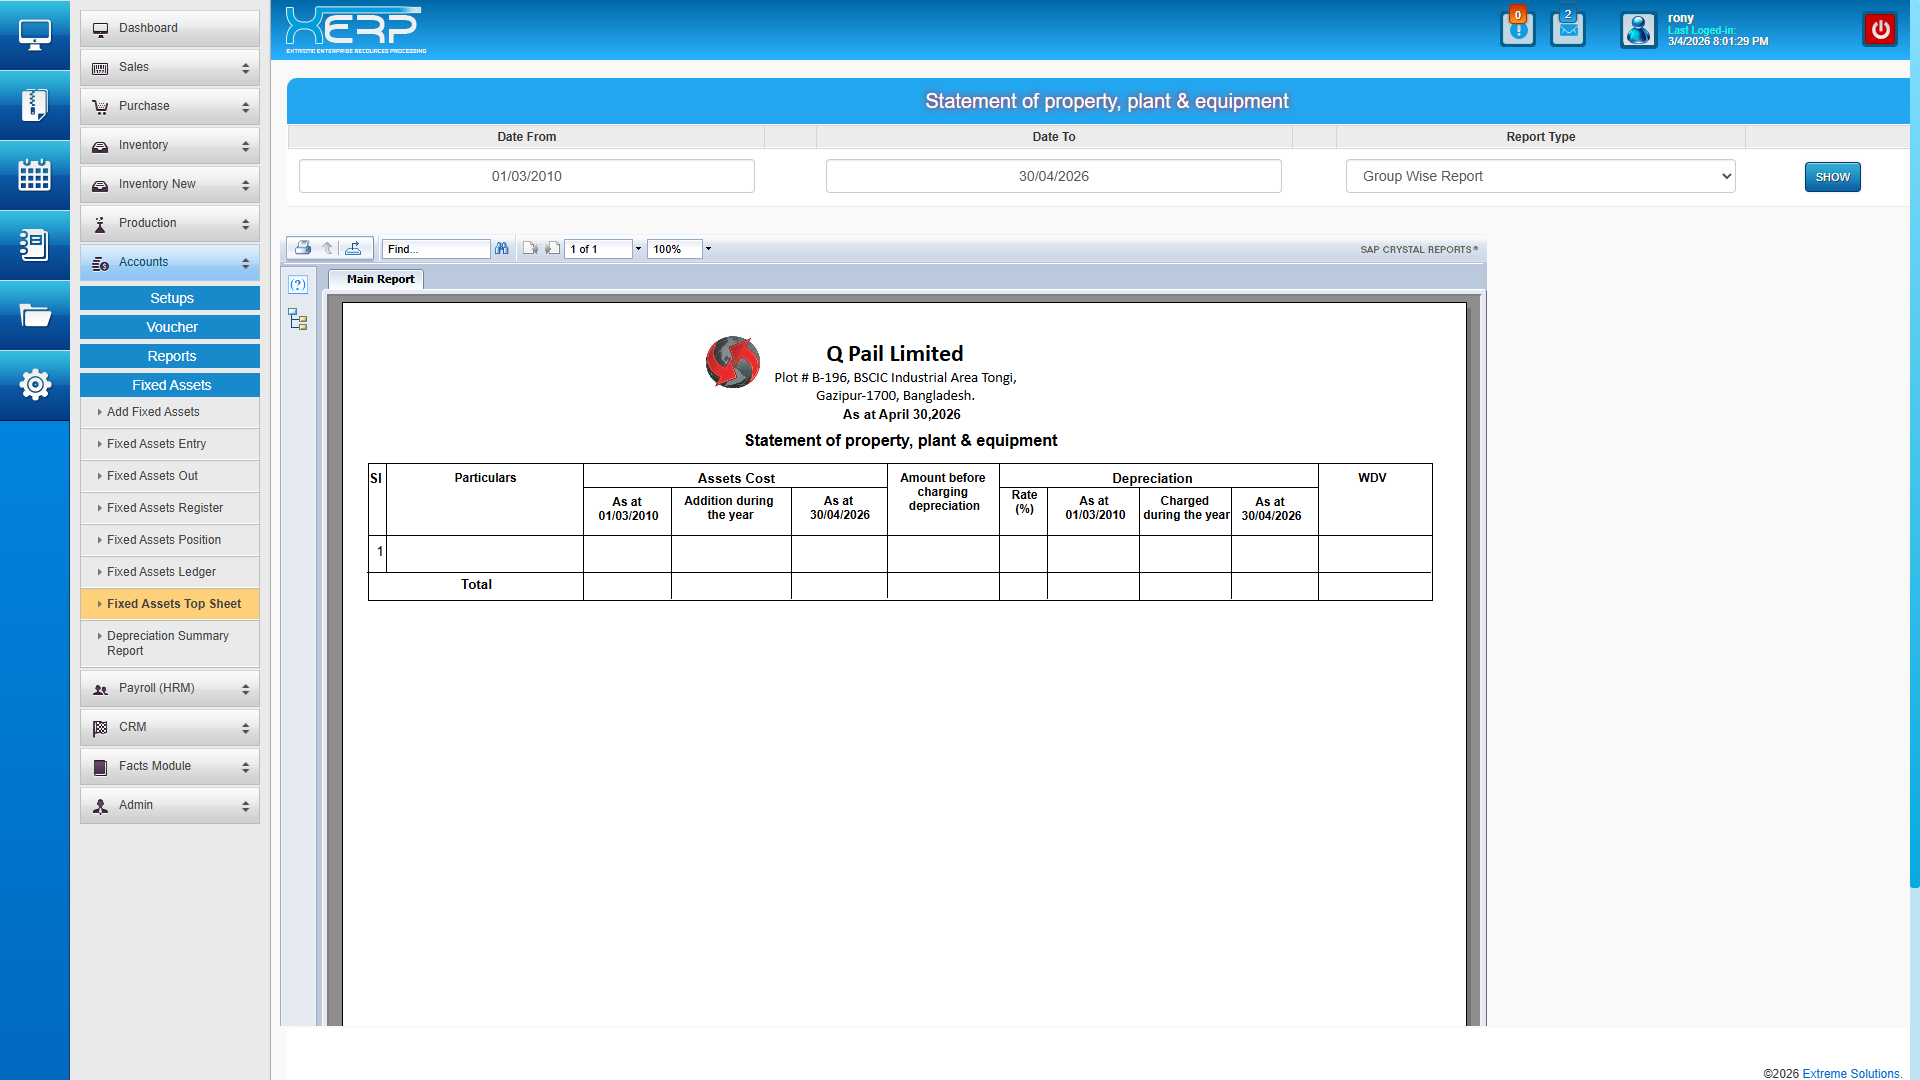Open the zoom level 100% dropdown arrow
Image resolution: width=1920 pixels, height=1080 pixels.
pyautogui.click(x=708, y=248)
